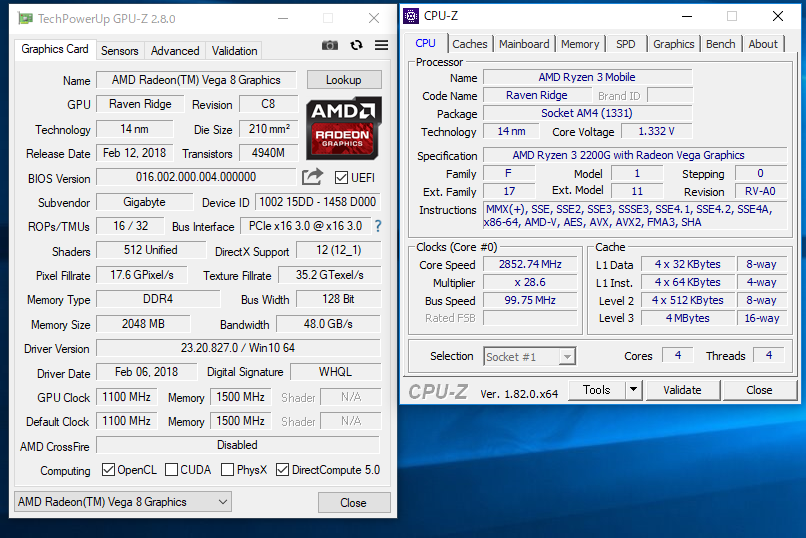Take a GPU-Z screenshot with camera icon
806x538 pixels.
click(x=330, y=45)
